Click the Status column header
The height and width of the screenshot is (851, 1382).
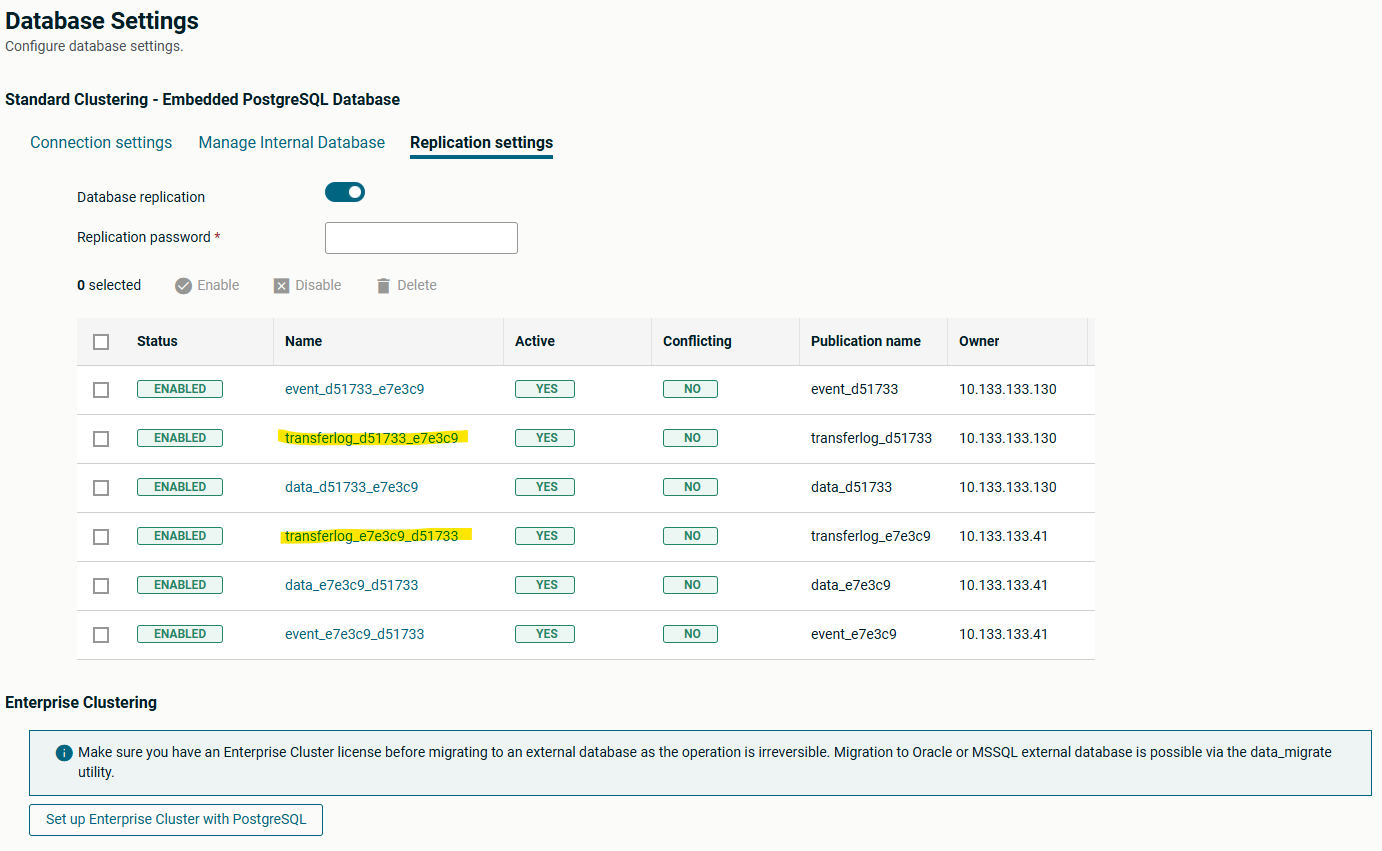click(x=157, y=341)
